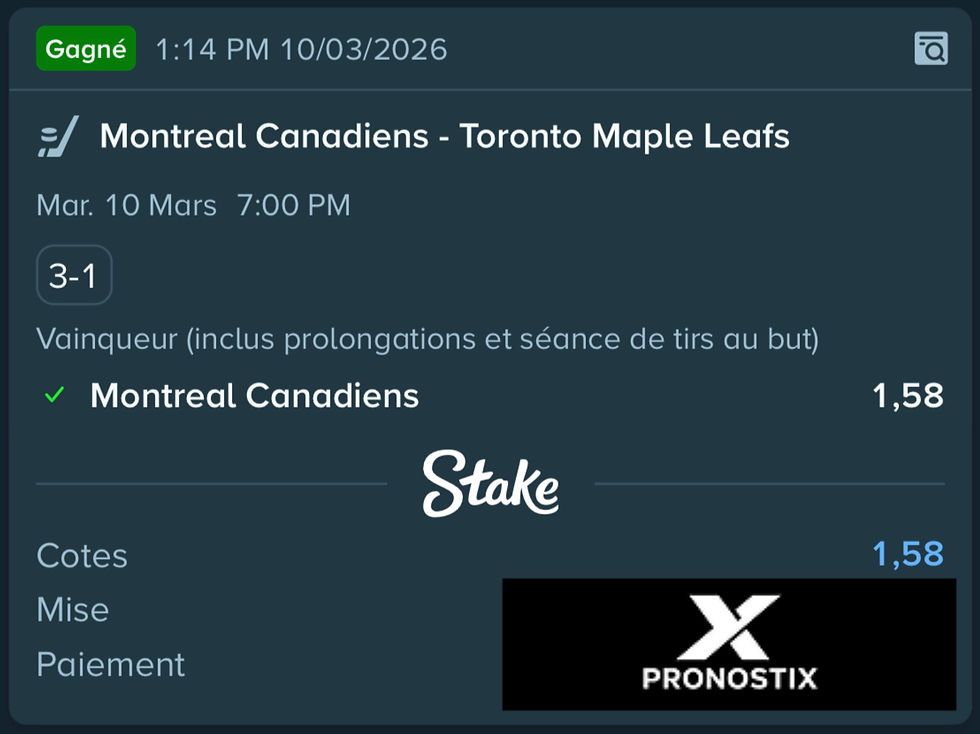
Task: Open the bet details receipt icon
Action: 930,48
